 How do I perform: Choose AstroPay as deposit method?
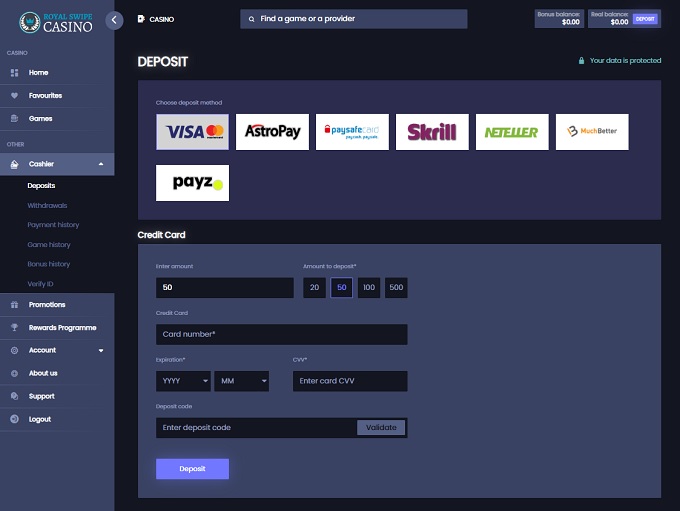click(272, 132)
